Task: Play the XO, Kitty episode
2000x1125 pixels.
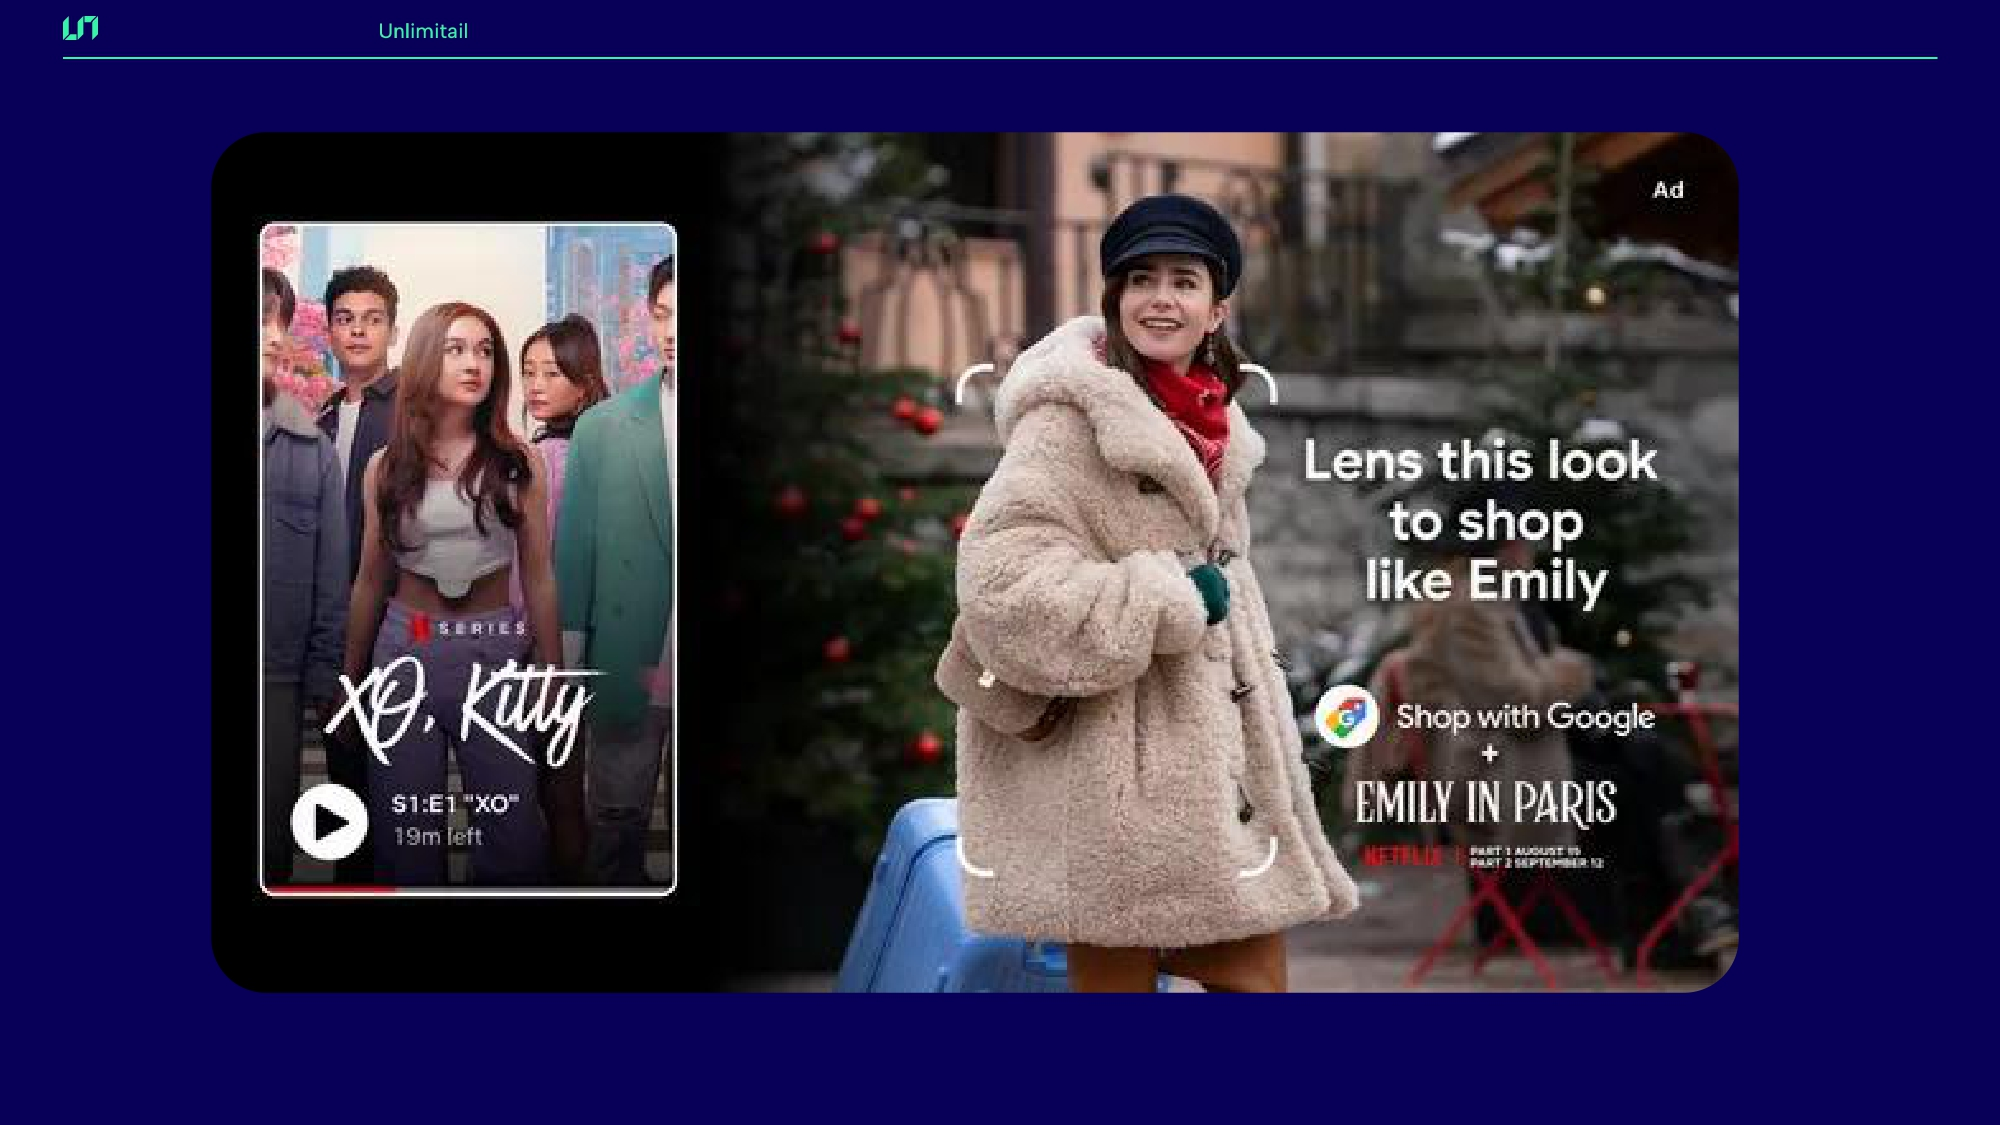Action: [x=330, y=822]
